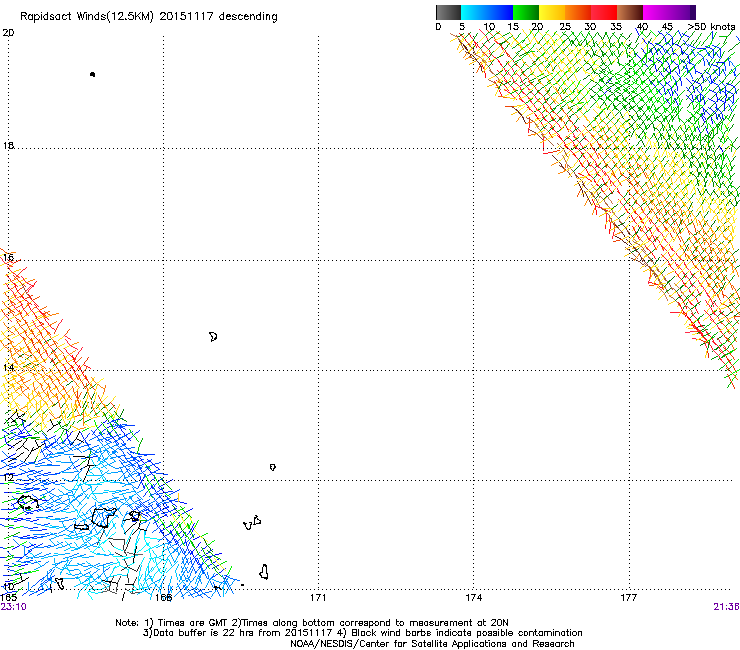The image size is (740, 650).
Task: Click the legend tick label '10'
Action: pos(489,27)
